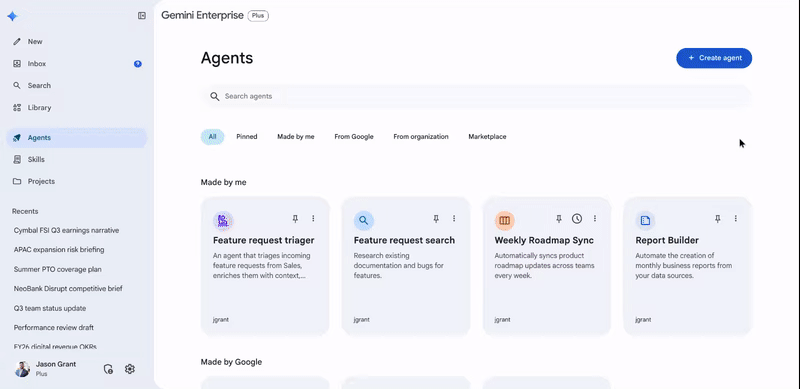Open settings with the gear icon

click(130, 369)
